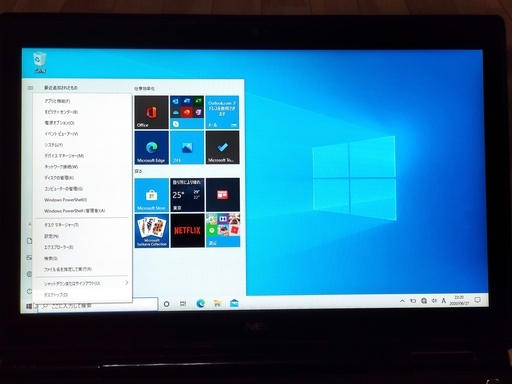512x384 pixels.
Task: Open Task View on the taskbar
Action: (x=183, y=304)
